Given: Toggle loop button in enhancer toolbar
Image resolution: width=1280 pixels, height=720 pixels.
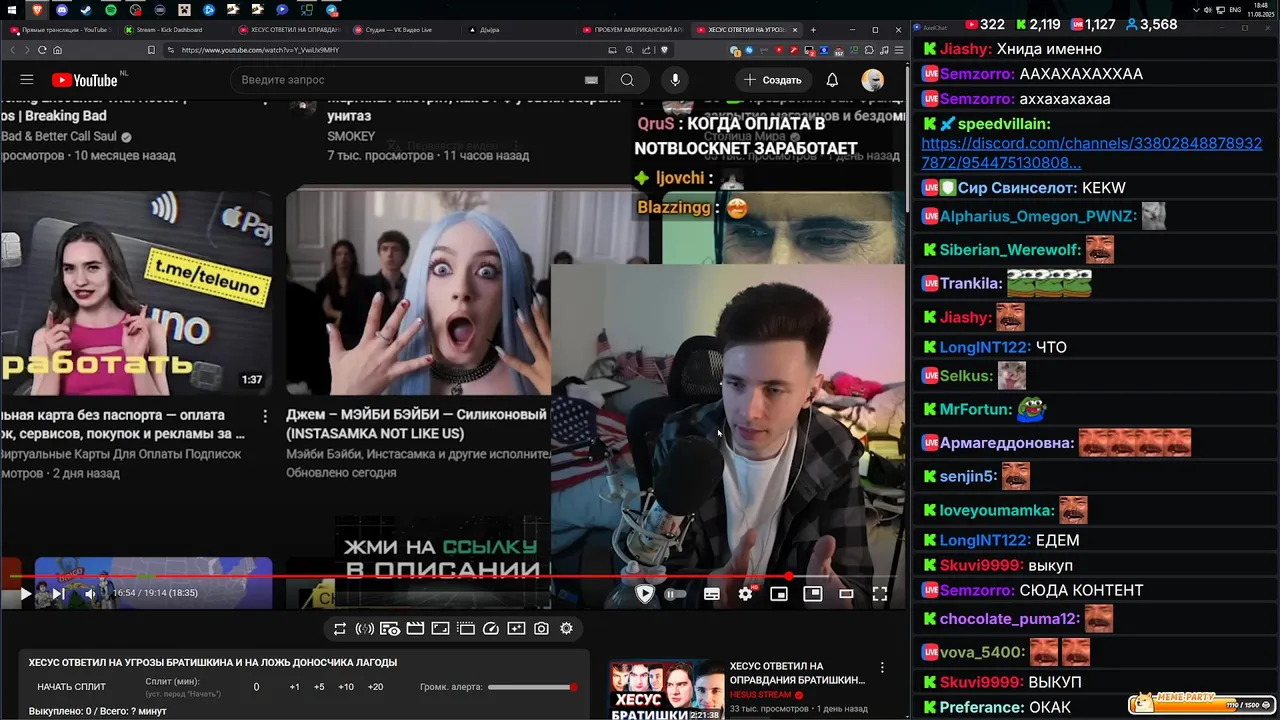Looking at the screenshot, I should point(340,629).
